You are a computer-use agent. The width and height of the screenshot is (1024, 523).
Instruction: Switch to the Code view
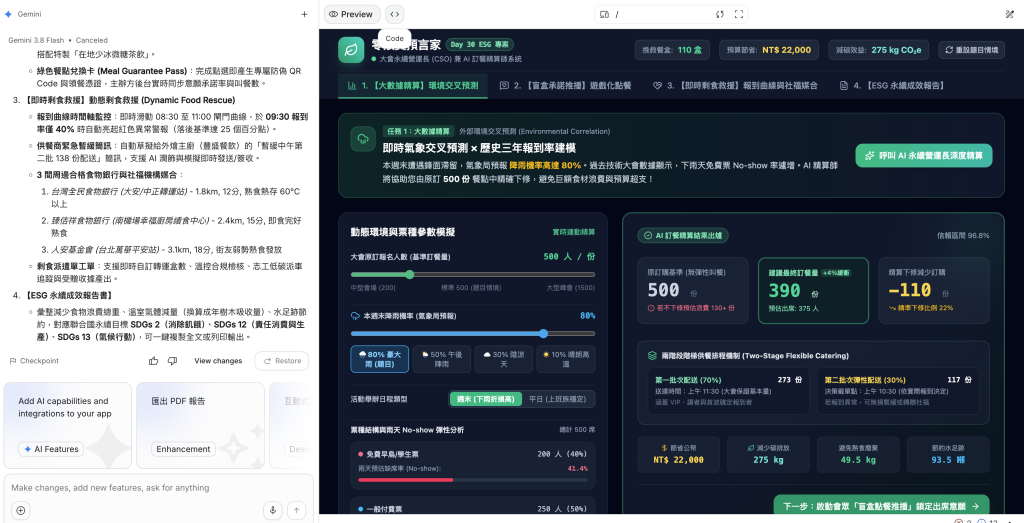[x=394, y=14]
